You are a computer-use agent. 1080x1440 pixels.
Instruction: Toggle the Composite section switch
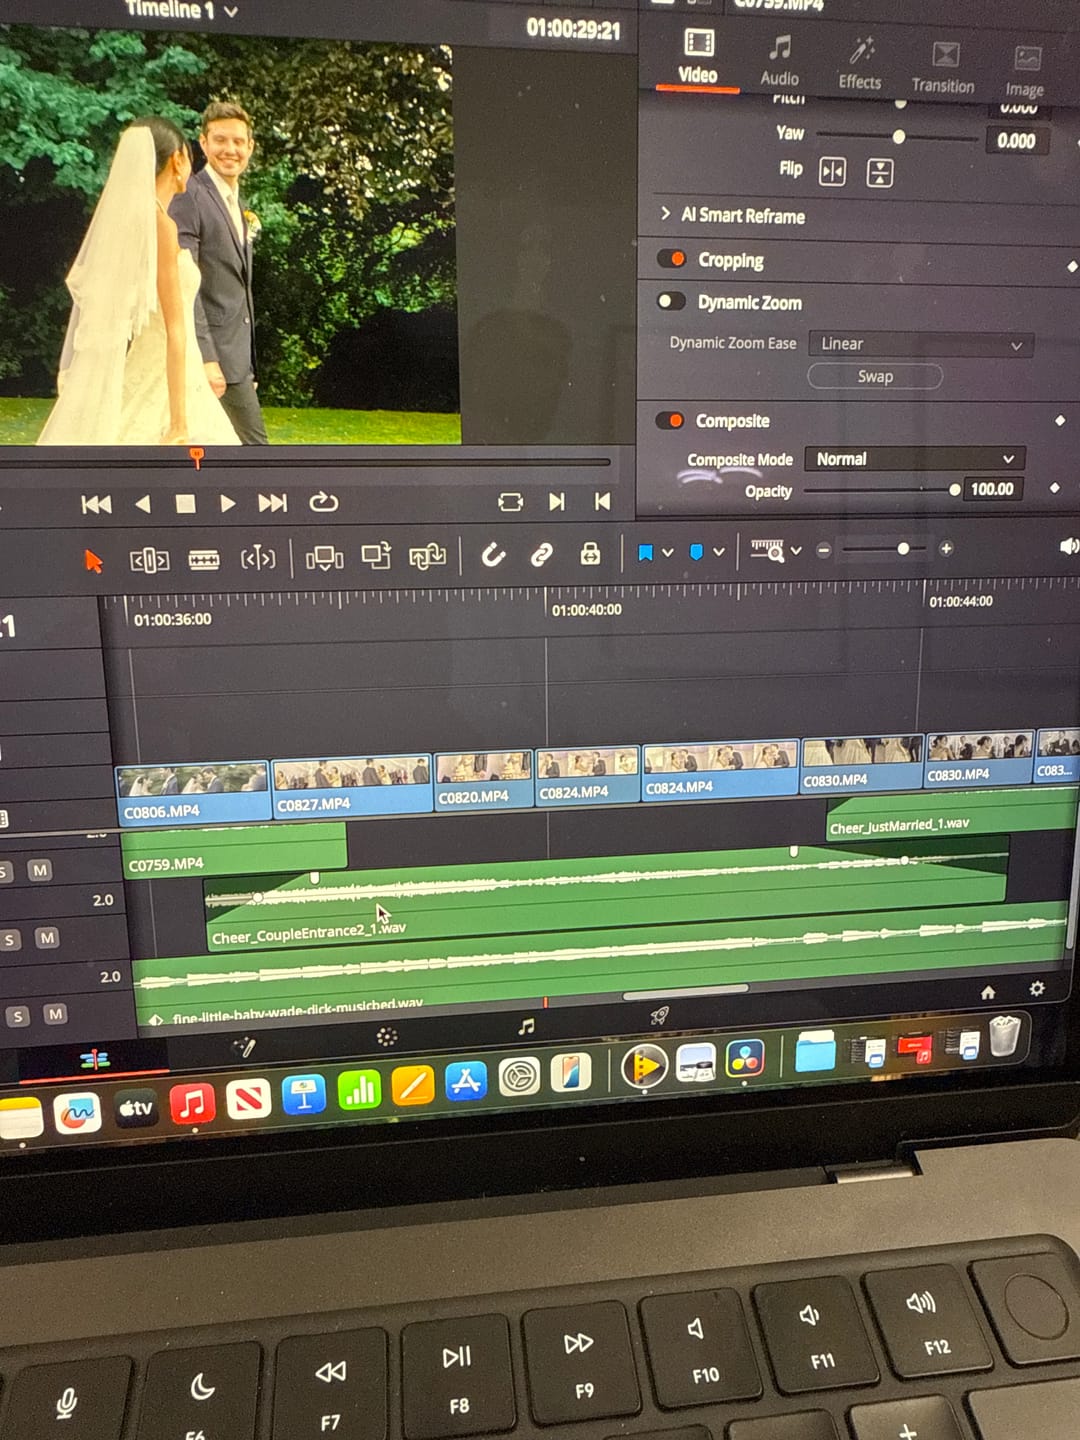click(x=669, y=420)
